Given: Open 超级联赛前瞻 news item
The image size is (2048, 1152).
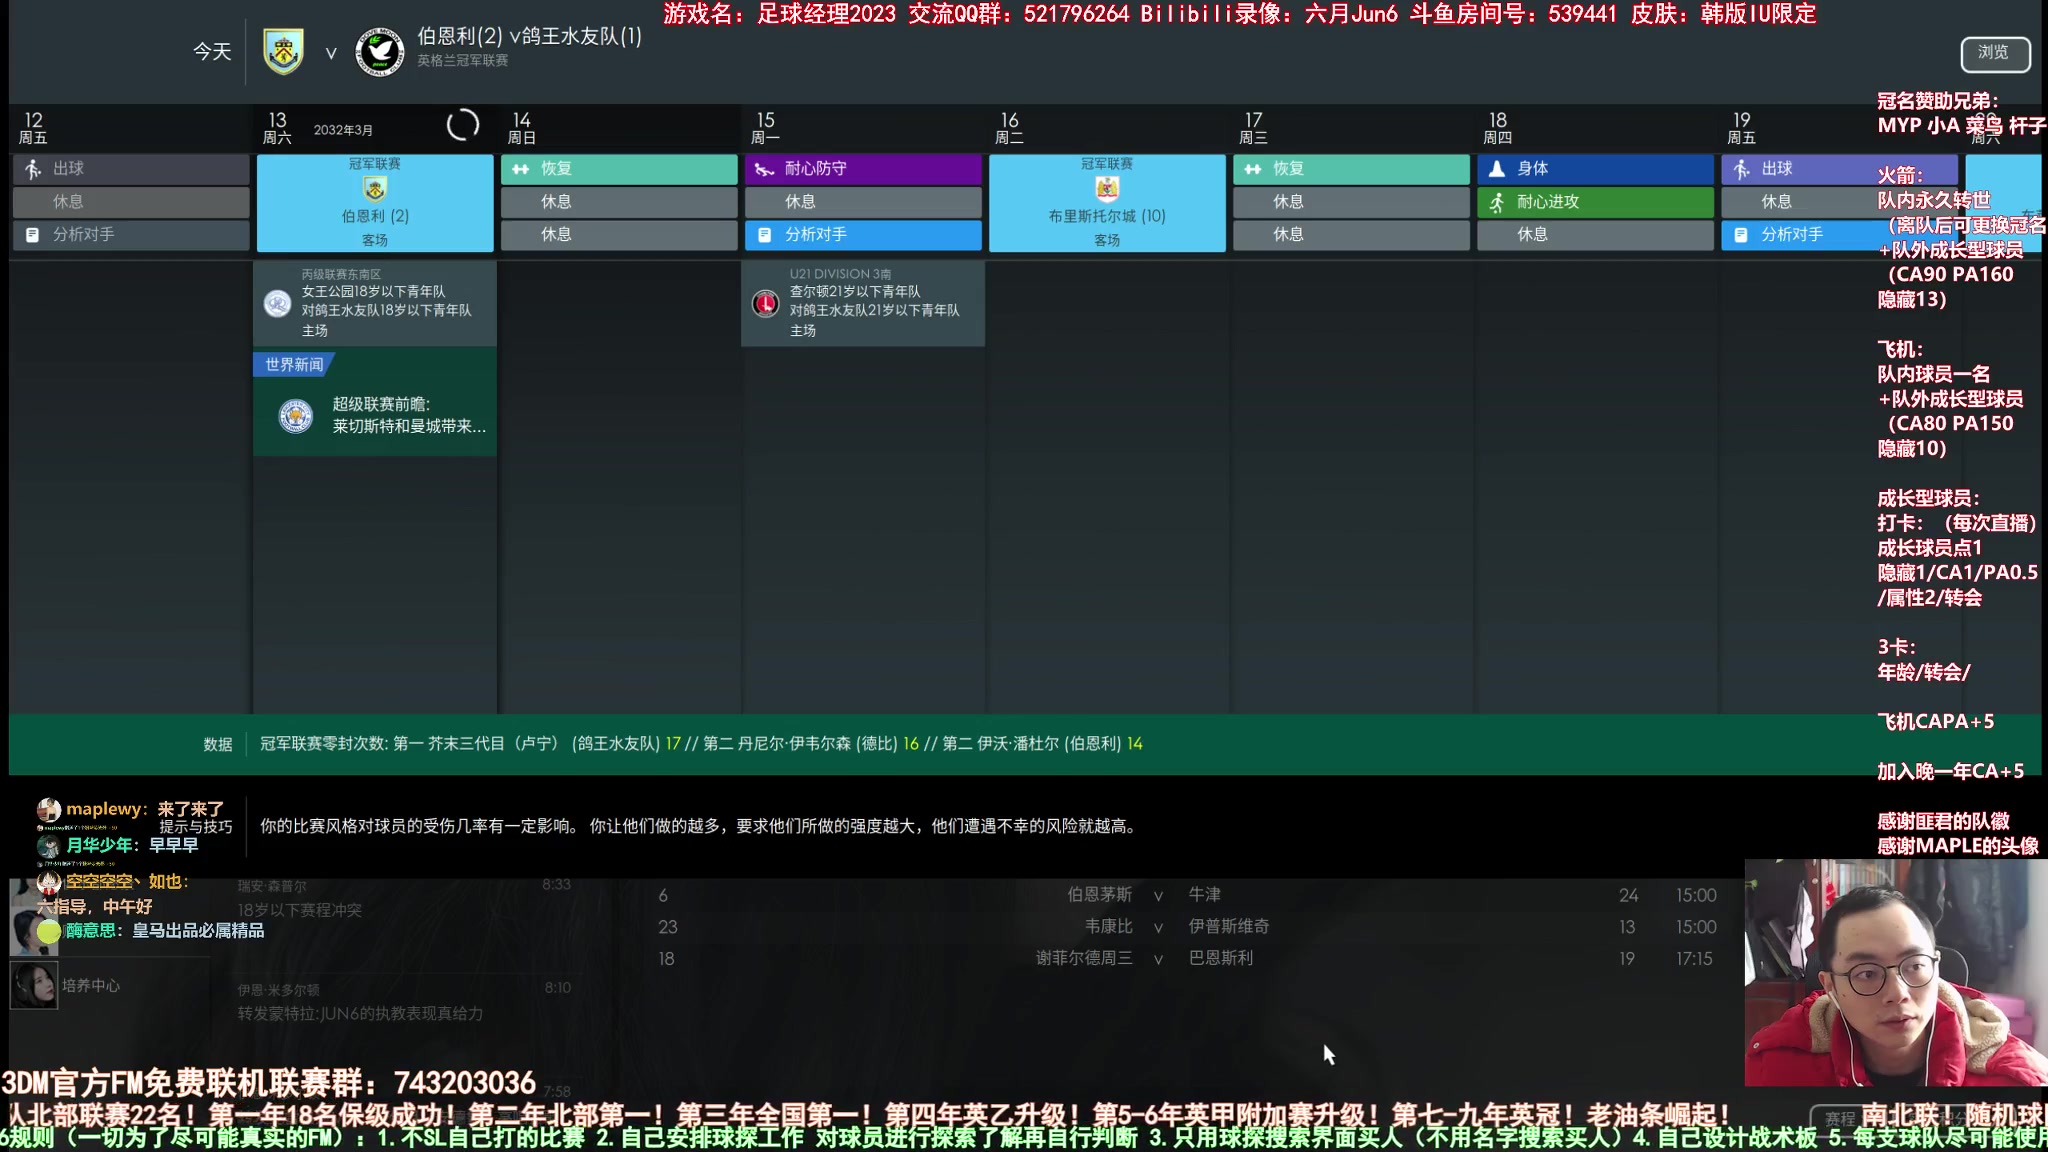Looking at the screenshot, I should pyautogui.click(x=375, y=416).
